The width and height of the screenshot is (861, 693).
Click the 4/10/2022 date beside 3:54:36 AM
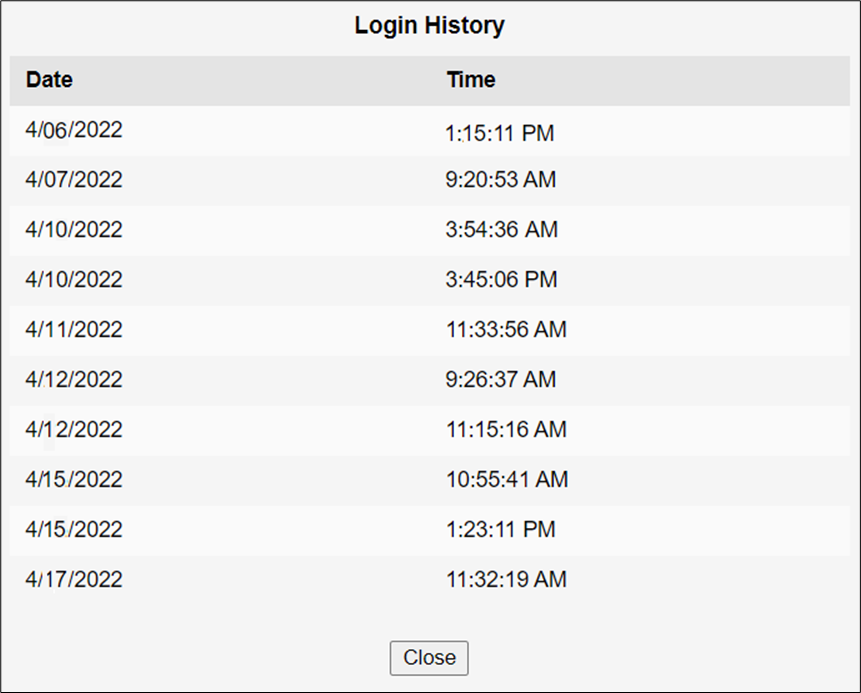click(x=74, y=230)
